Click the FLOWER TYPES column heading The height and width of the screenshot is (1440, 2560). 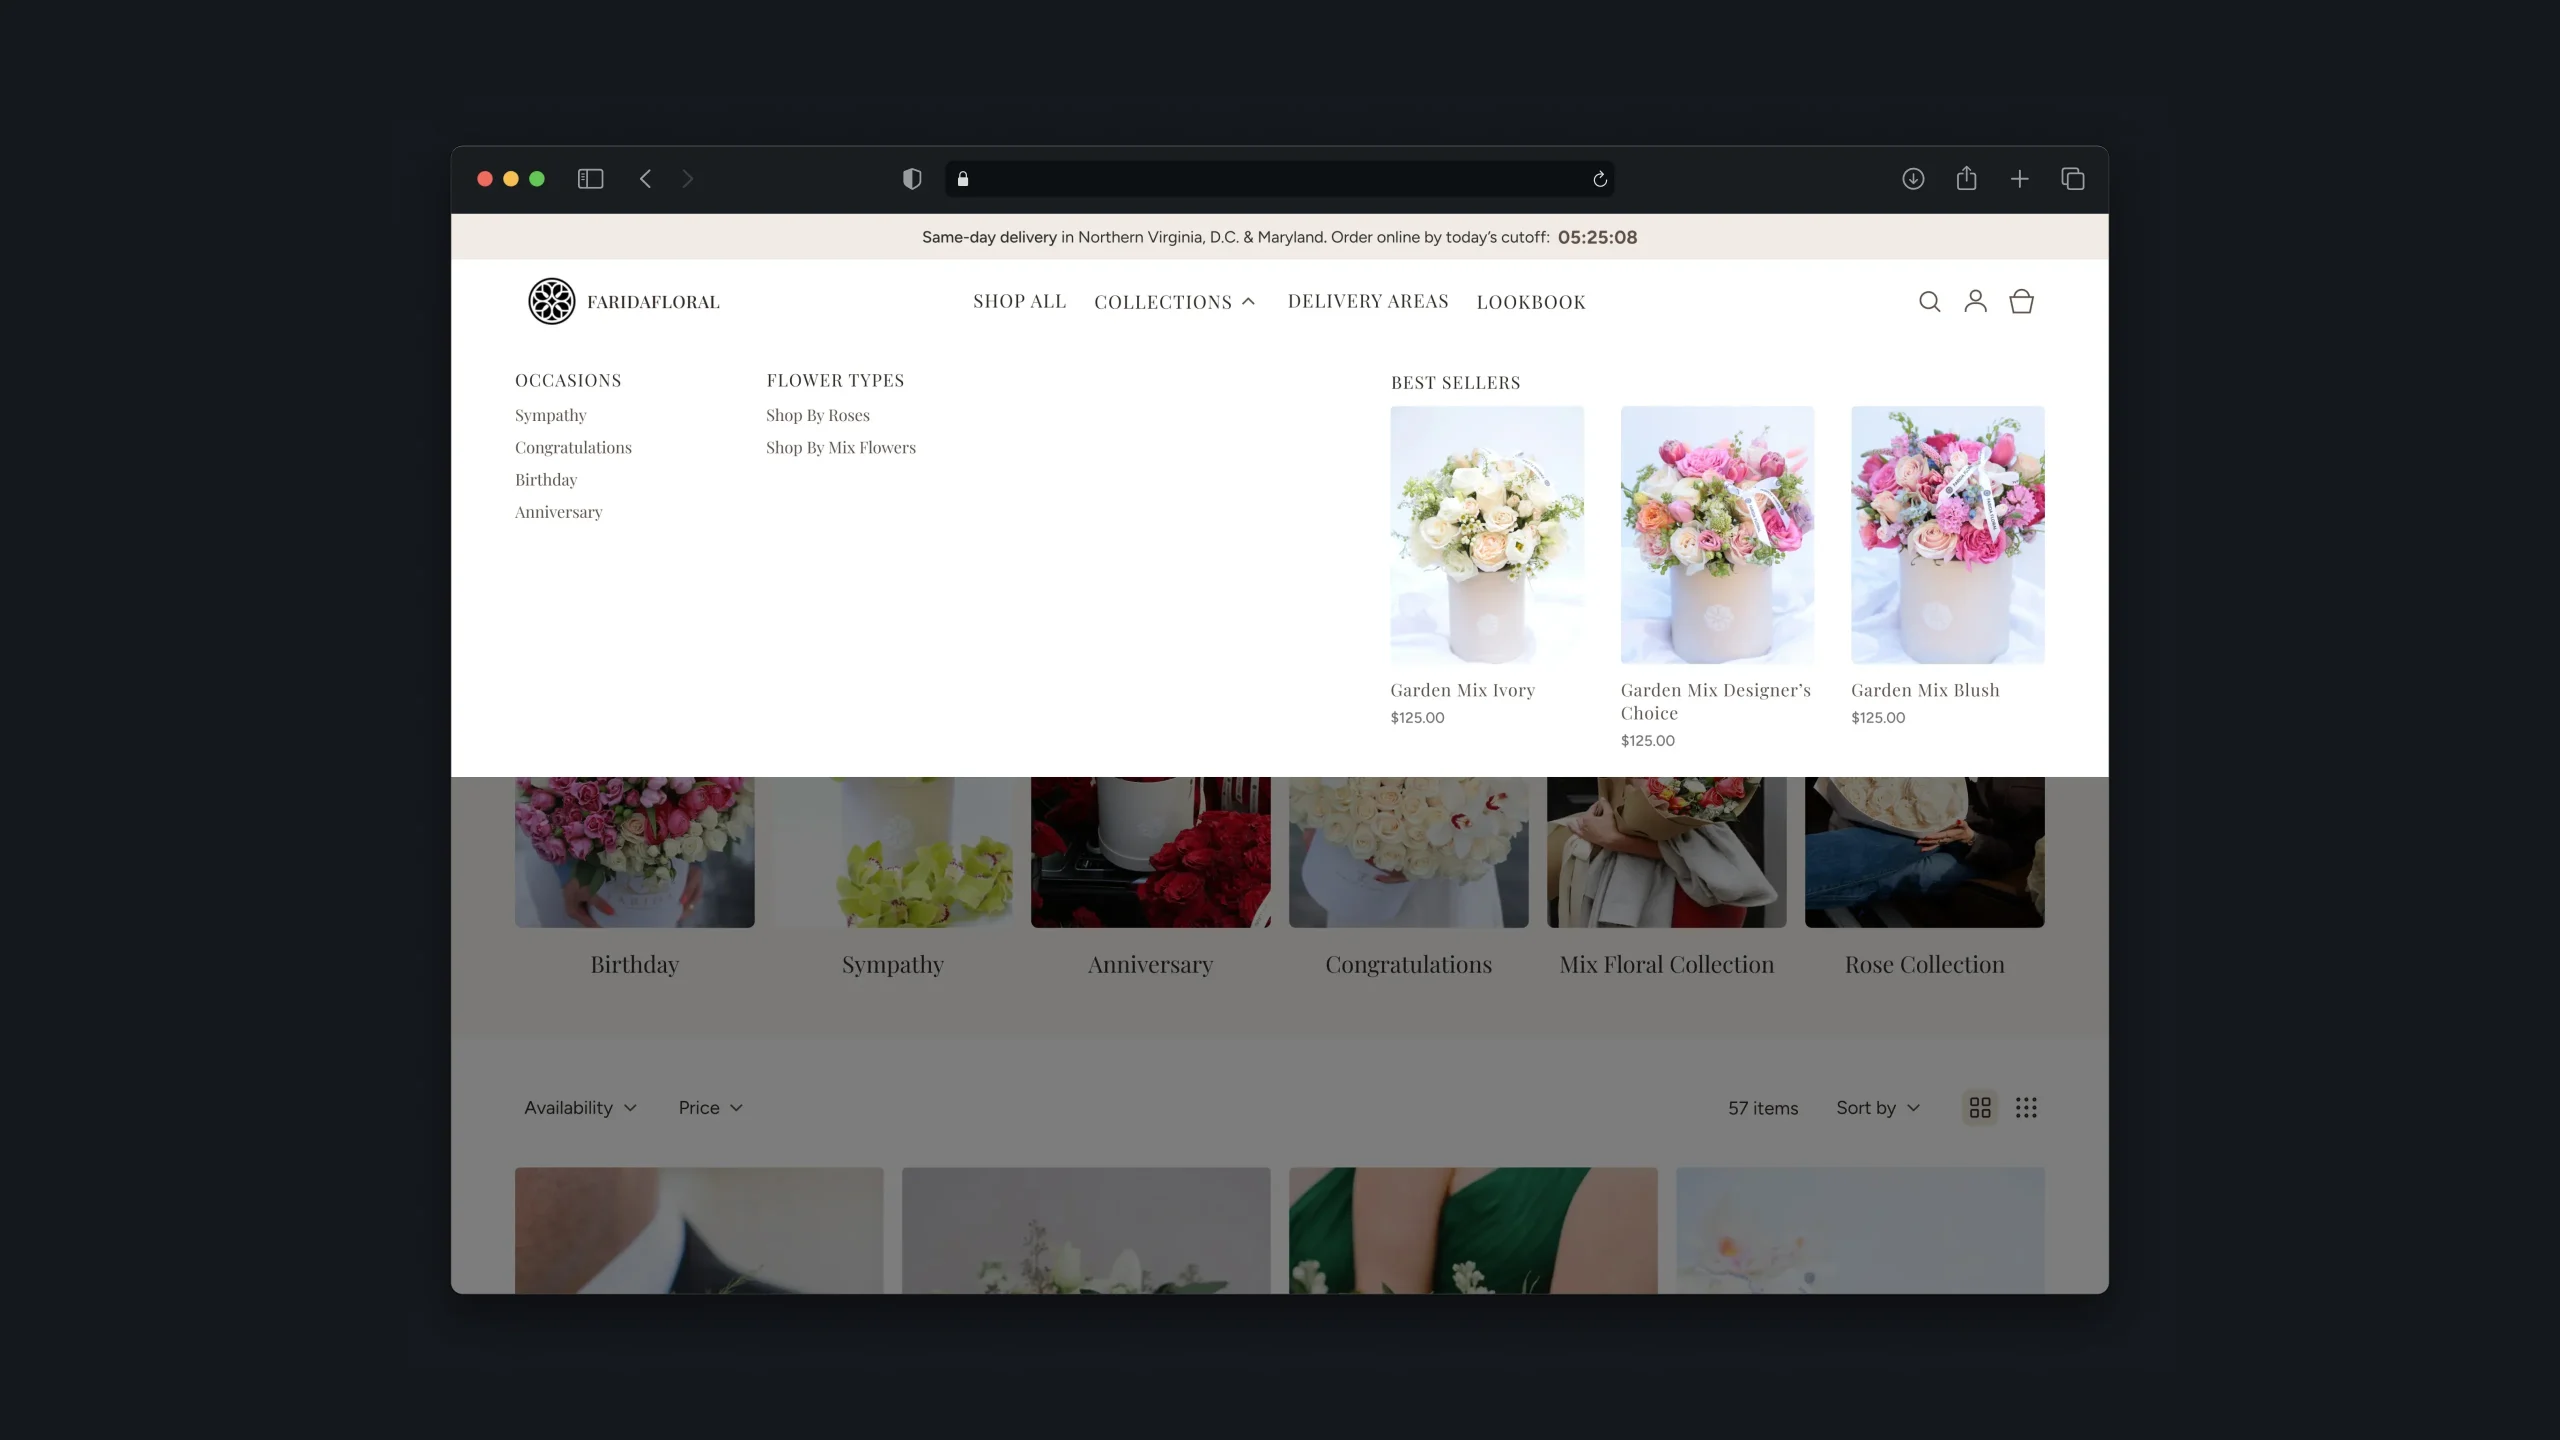835,380
